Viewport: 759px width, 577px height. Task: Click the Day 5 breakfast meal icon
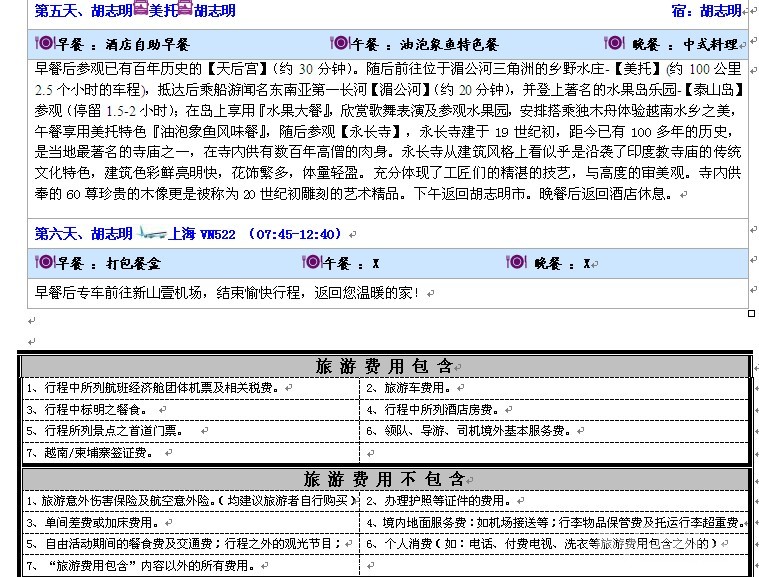point(44,44)
